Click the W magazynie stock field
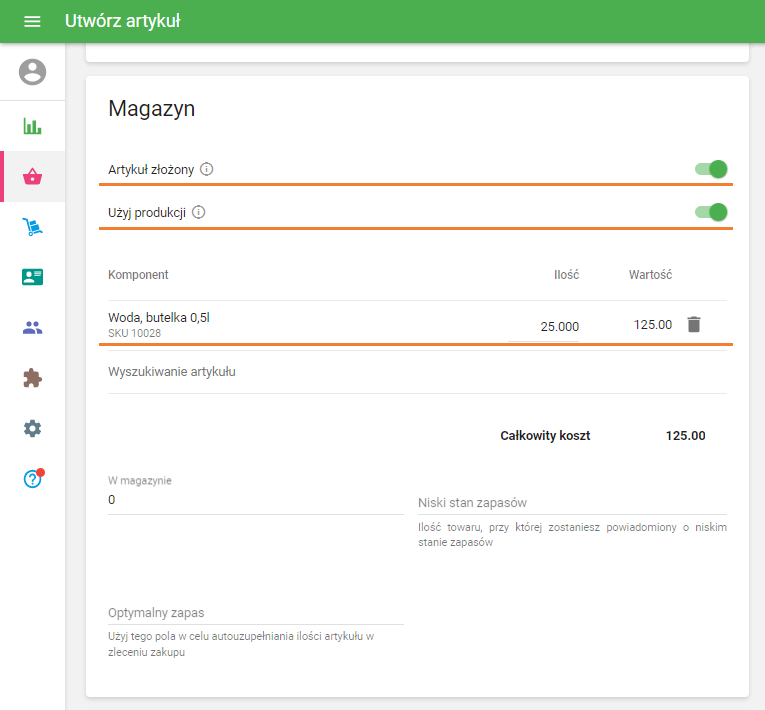Image resolution: width=765 pixels, height=710 pixels. click(255, 500)
